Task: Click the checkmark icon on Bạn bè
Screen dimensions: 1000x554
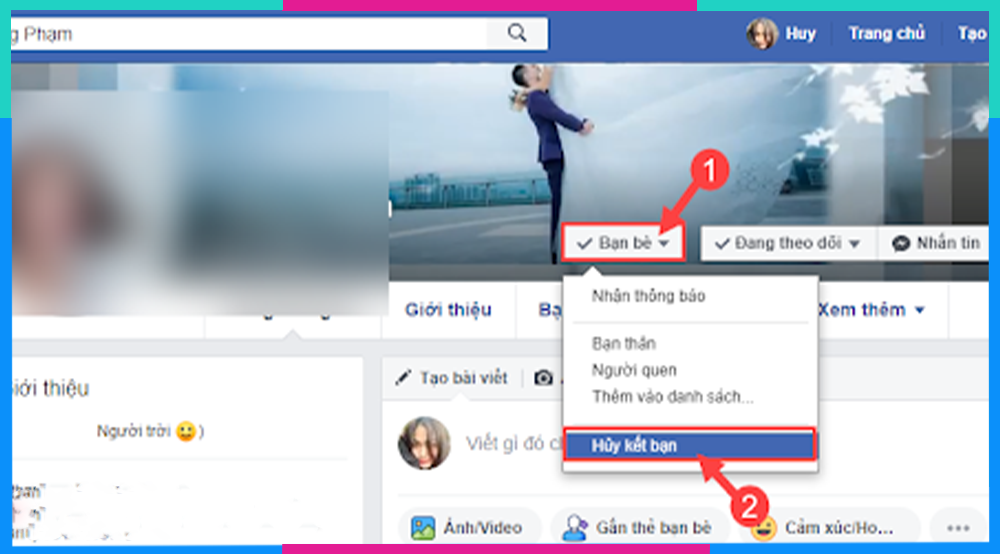Action: (584, 244)
